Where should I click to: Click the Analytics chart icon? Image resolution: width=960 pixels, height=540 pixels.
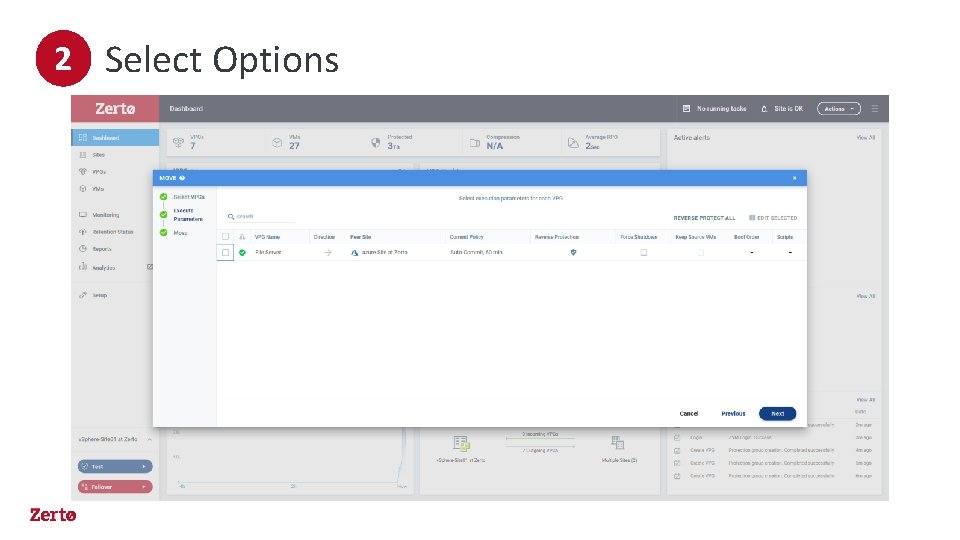point(83,267)
